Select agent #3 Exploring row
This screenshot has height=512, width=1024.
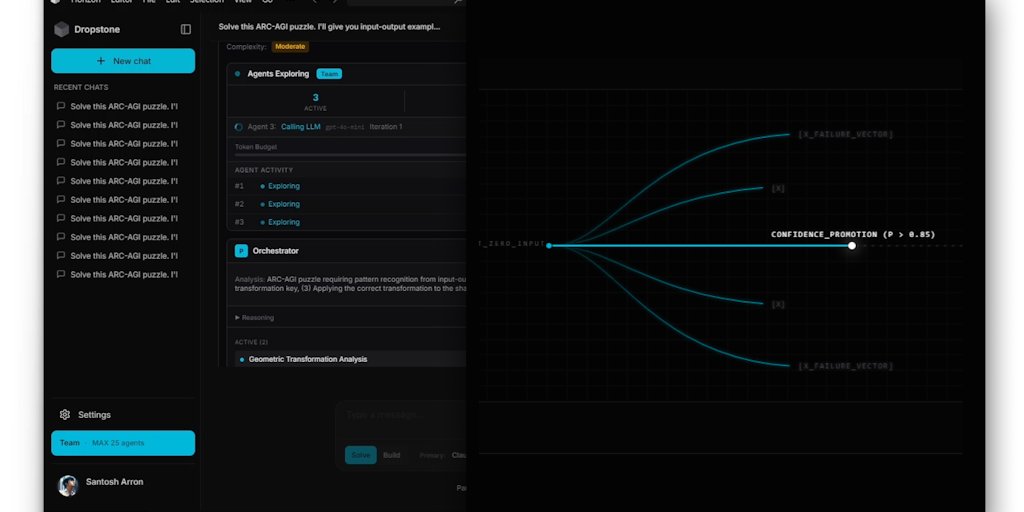[x=346, y=222]
